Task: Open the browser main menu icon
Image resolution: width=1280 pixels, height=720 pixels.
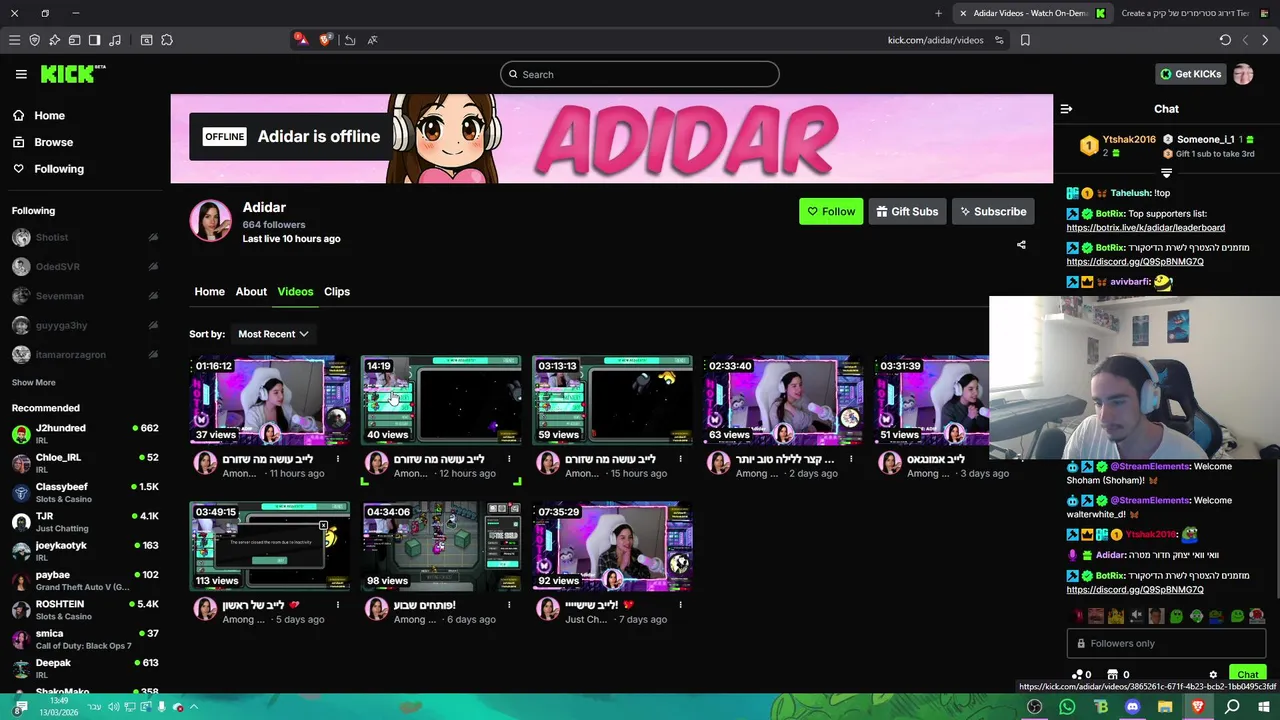Action: pyautogui.click(x=14, y=40)
